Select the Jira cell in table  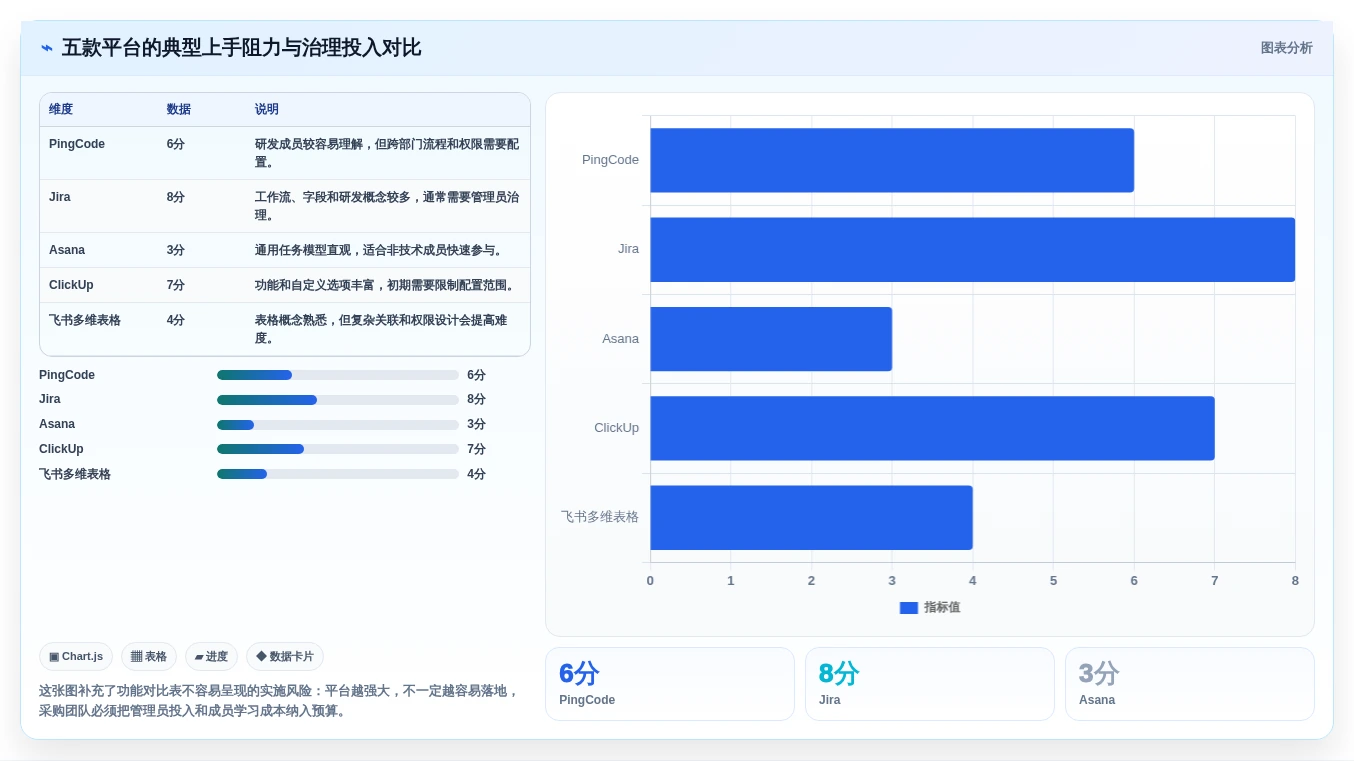pos(60,197)
